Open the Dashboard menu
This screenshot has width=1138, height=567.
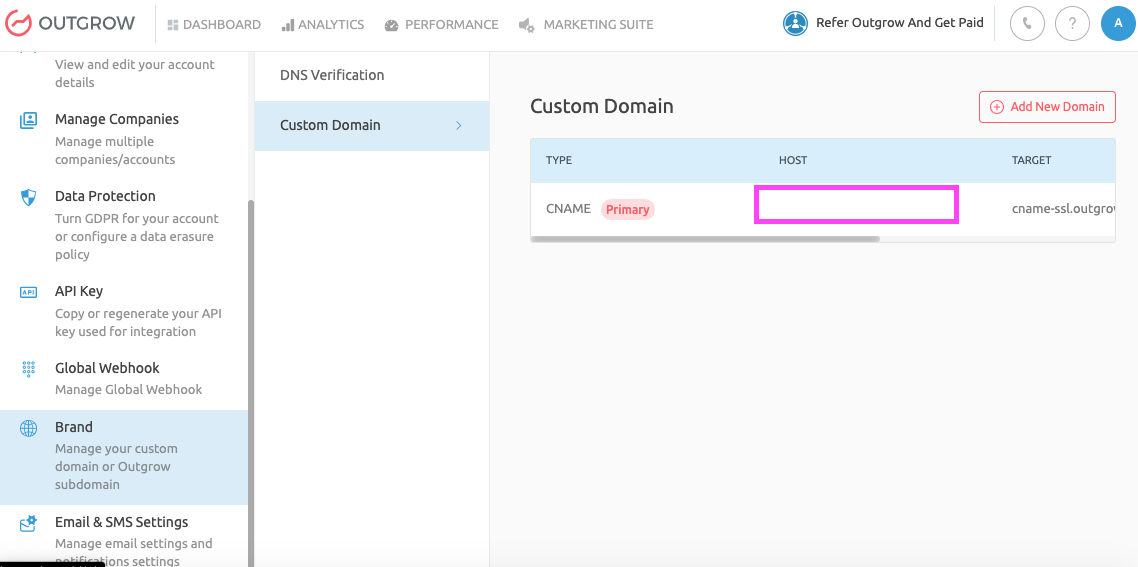(x=214, y=25)
